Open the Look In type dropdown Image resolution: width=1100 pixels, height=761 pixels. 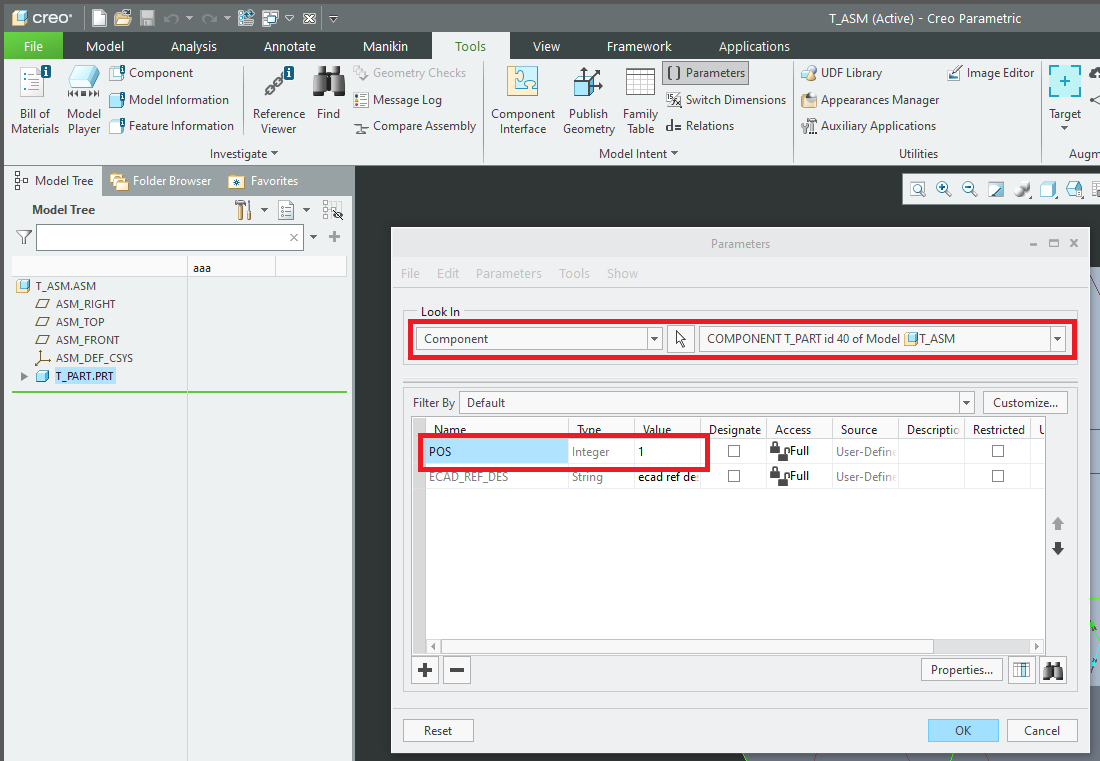(654, 338)
